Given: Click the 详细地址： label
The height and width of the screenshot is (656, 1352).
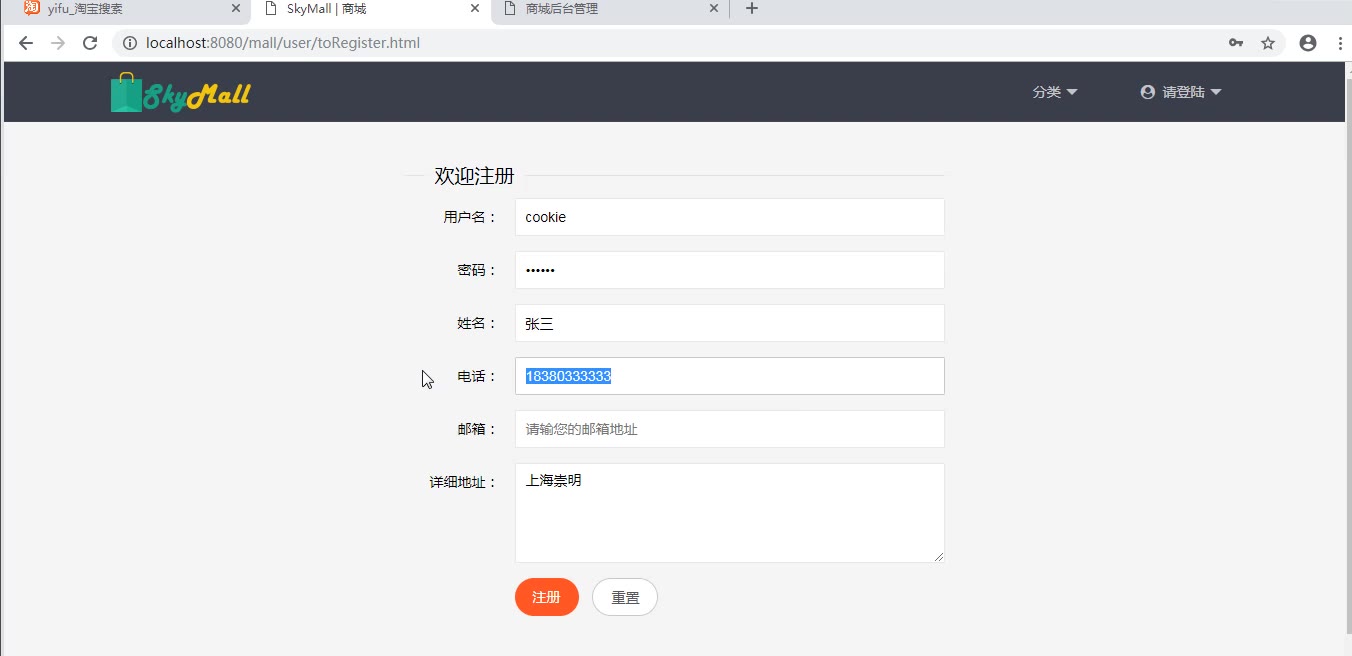Looking at the screenshot, I should (x=464, y=482).
